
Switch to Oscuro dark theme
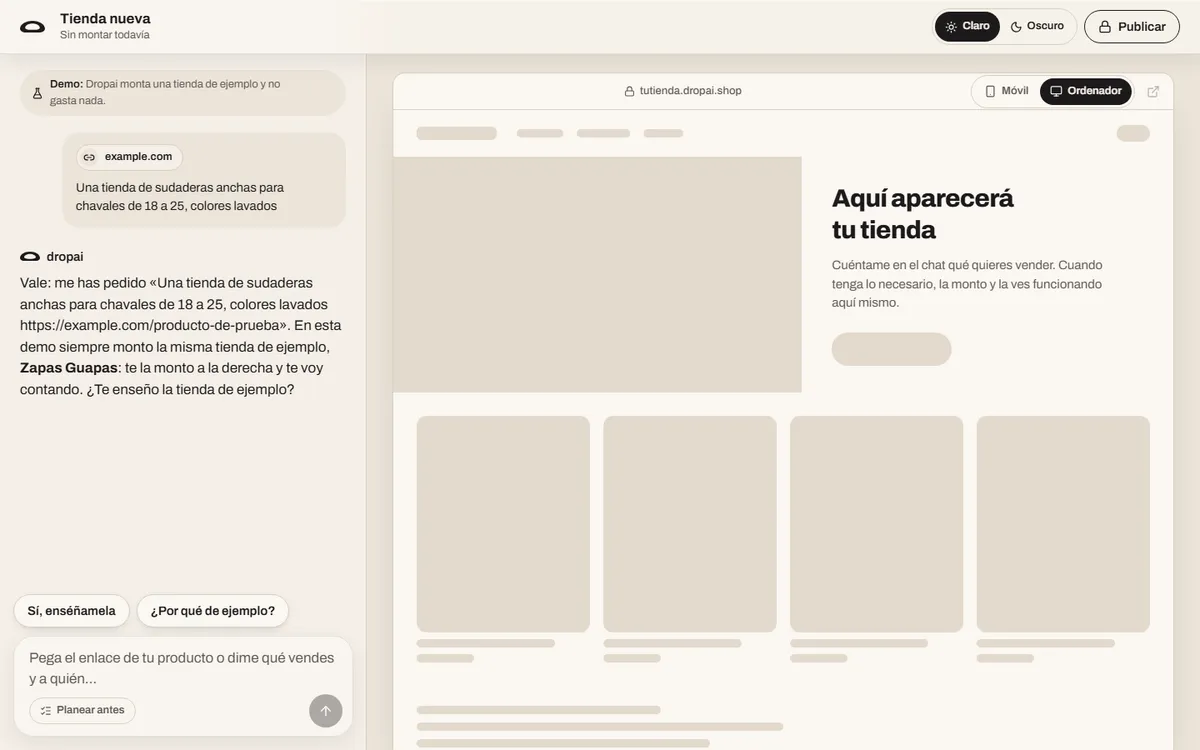point(1037,26)
